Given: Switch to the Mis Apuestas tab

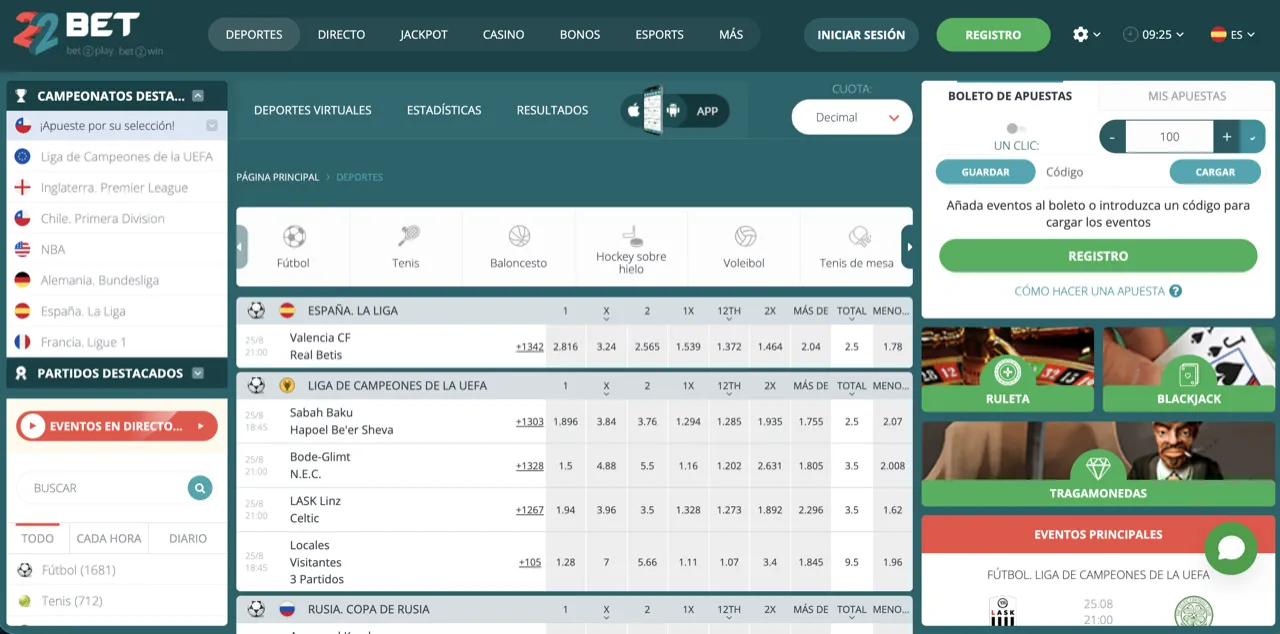Looking at the screenshot, I should (x=1187, y=96).
